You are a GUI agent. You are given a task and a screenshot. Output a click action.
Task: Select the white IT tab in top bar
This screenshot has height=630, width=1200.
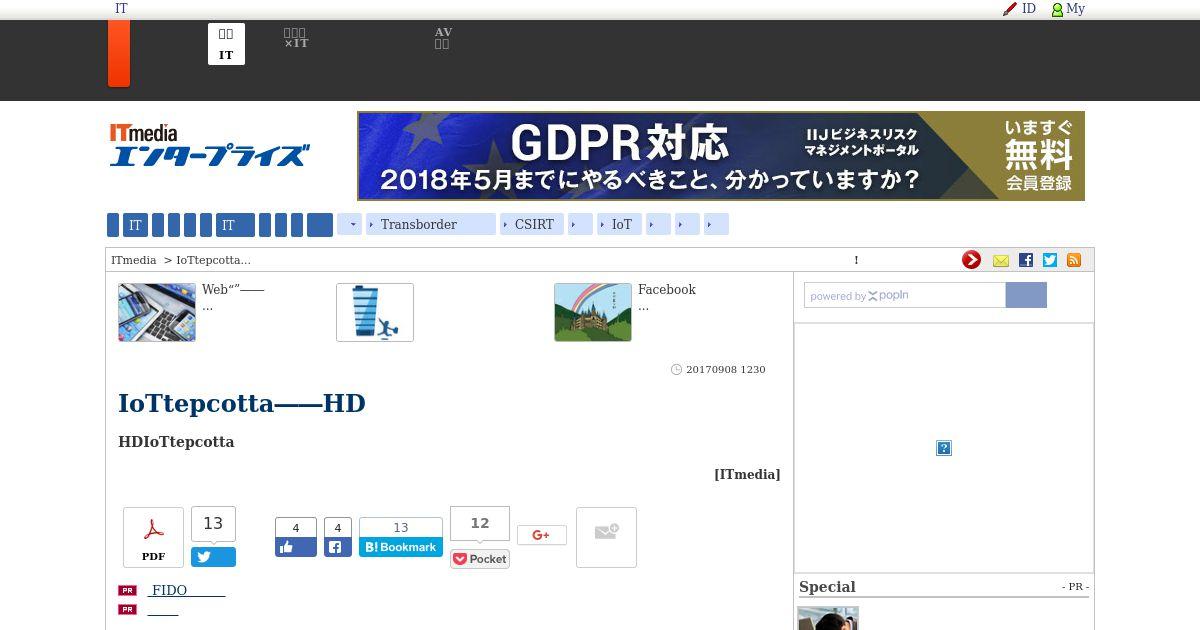click(x=226, y=44)
